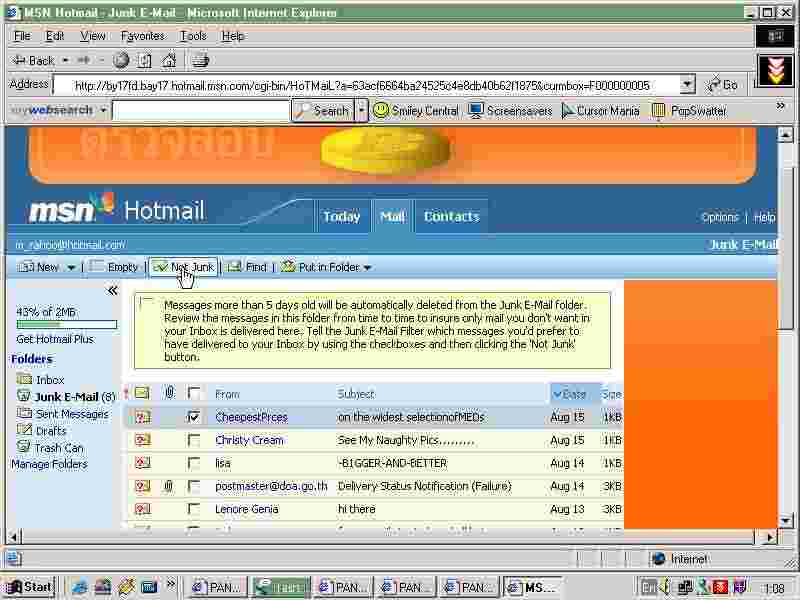Open the Manage Folders link
This screenshot has width=800, height=600.
point(49,464)
